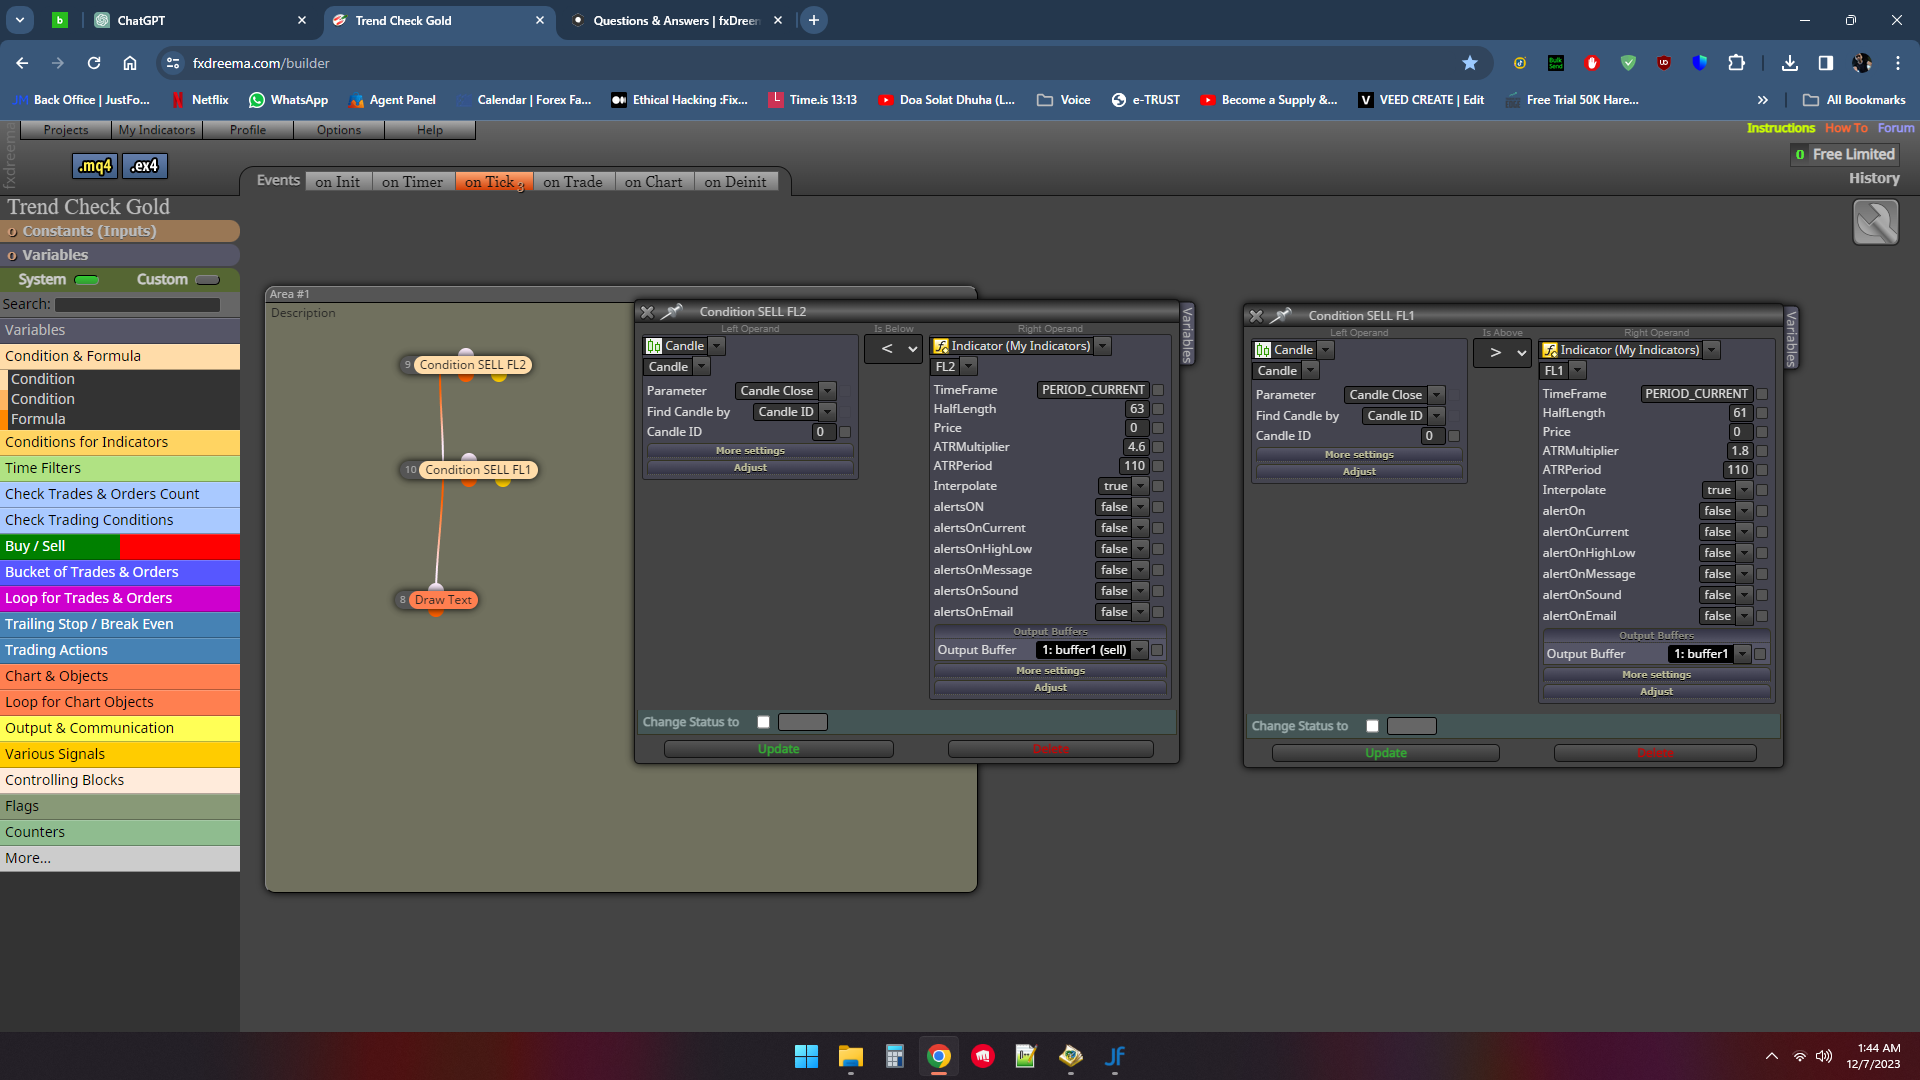This screenshot has height=1080, width=1920.
Task: Open Windows Start menu
Action: point(806,1056)
